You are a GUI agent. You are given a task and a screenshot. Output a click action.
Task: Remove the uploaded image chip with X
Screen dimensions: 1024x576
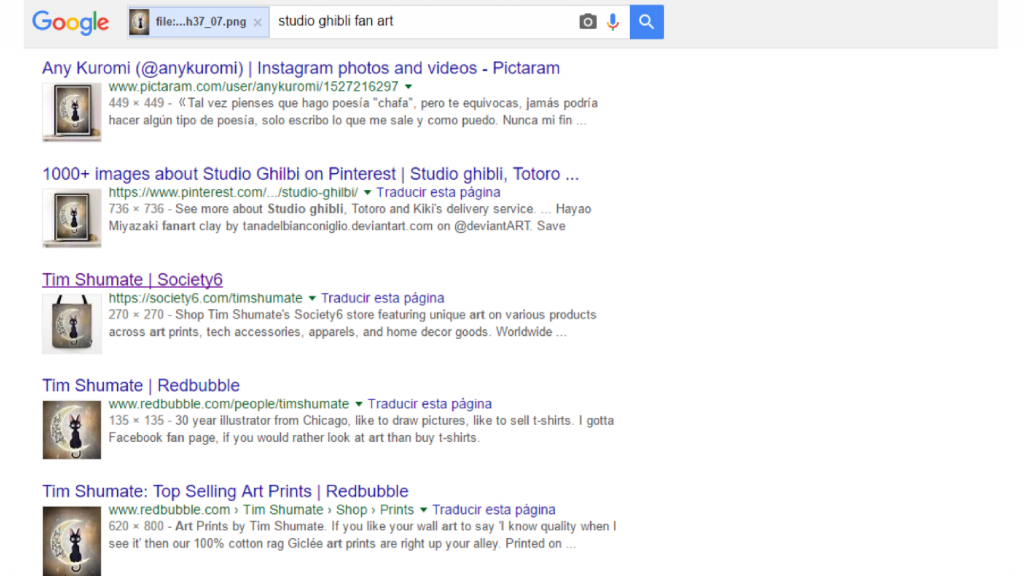point(258,22)
